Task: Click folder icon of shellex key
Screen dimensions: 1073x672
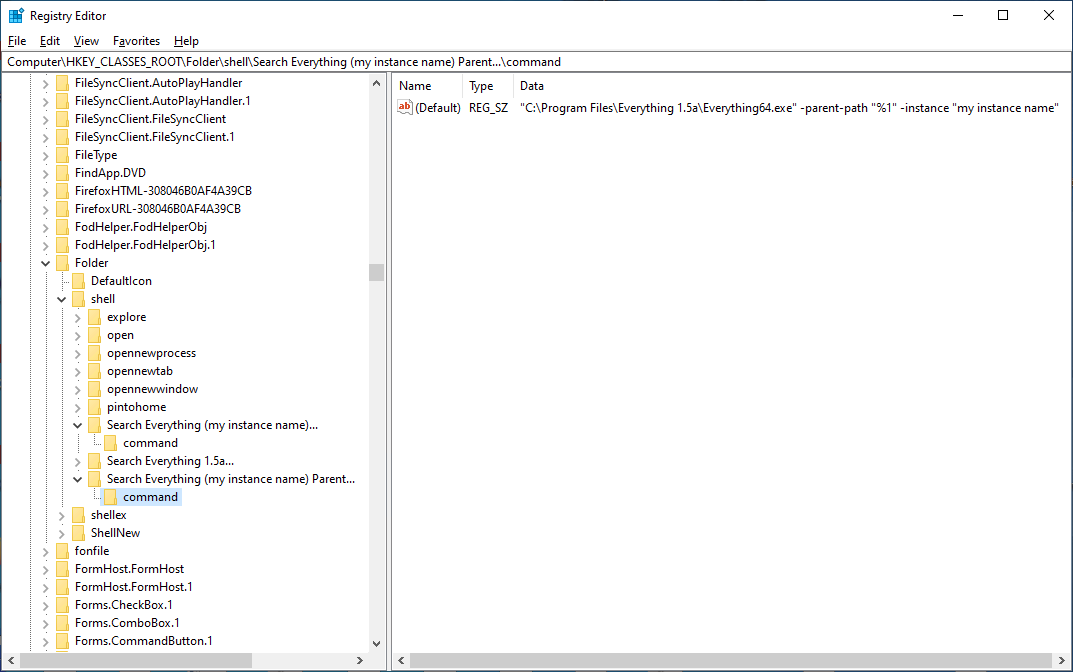Action: [79, 515]
